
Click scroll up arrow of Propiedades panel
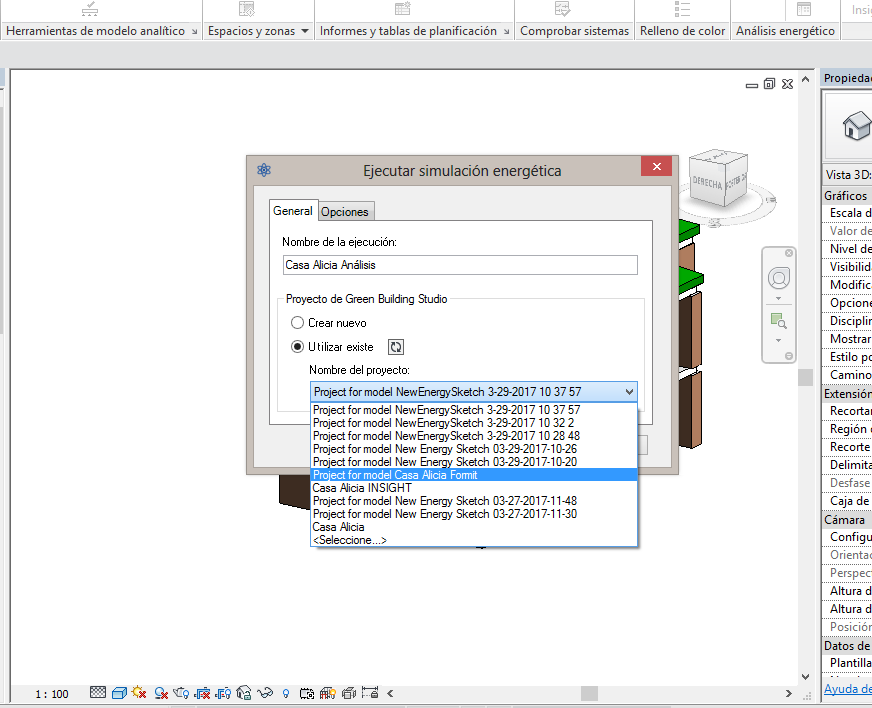coord(805,80)
